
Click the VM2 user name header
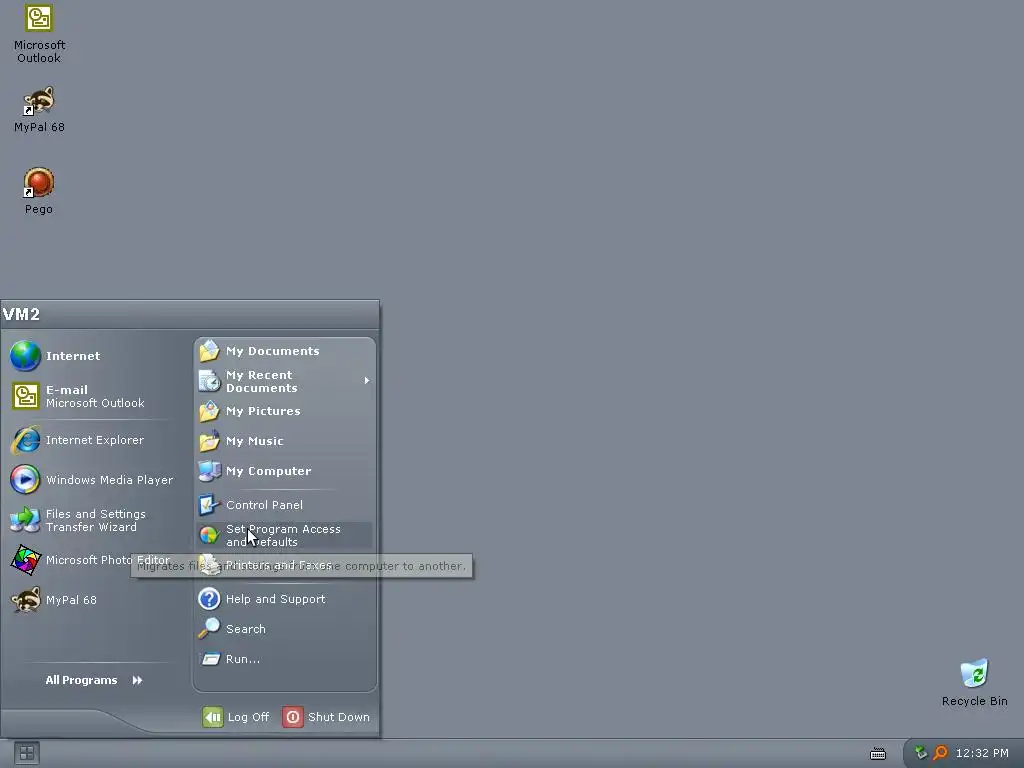[22, 314]
